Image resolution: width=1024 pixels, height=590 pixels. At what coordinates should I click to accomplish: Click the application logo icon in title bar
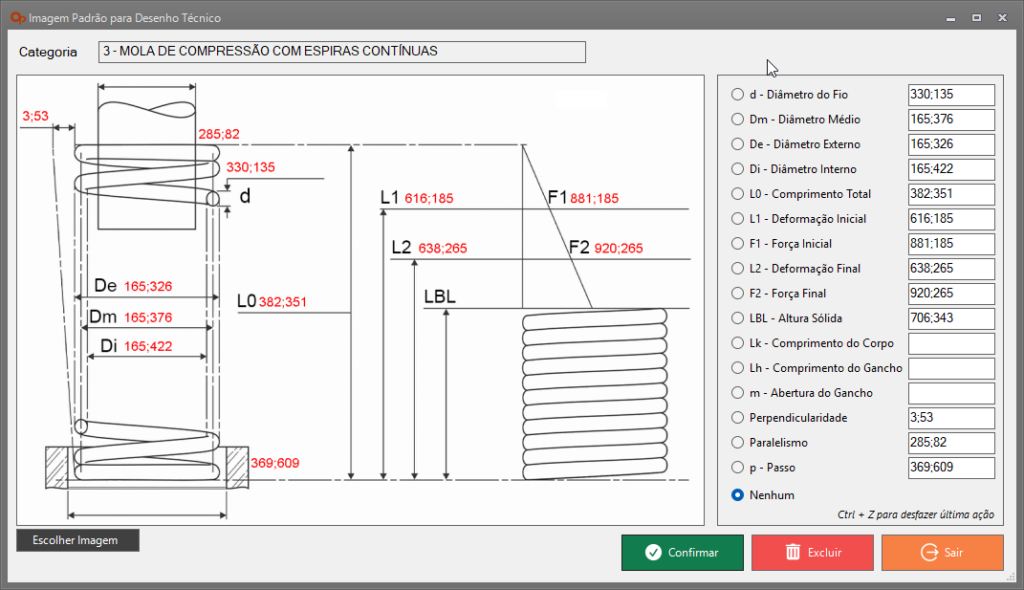click(x=15, y=18)
